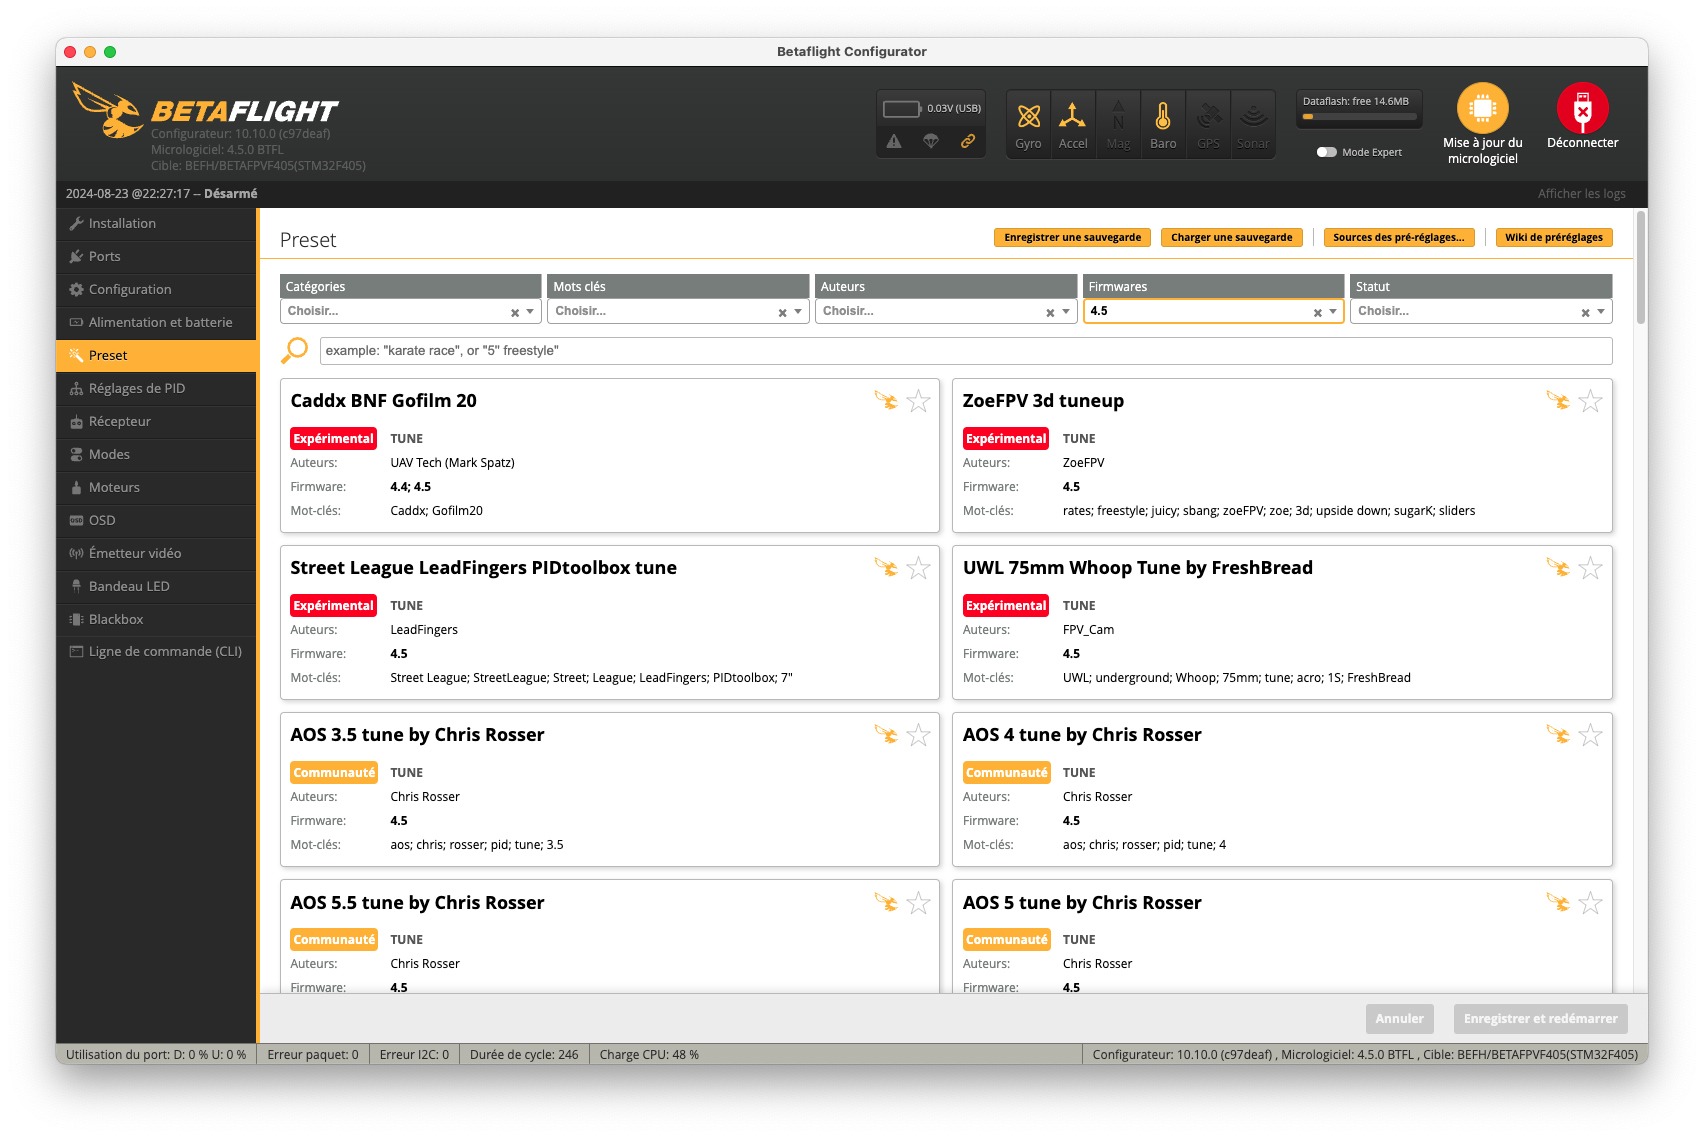
Task: Star the Street League LeadFingers preset
Action: 918,568
